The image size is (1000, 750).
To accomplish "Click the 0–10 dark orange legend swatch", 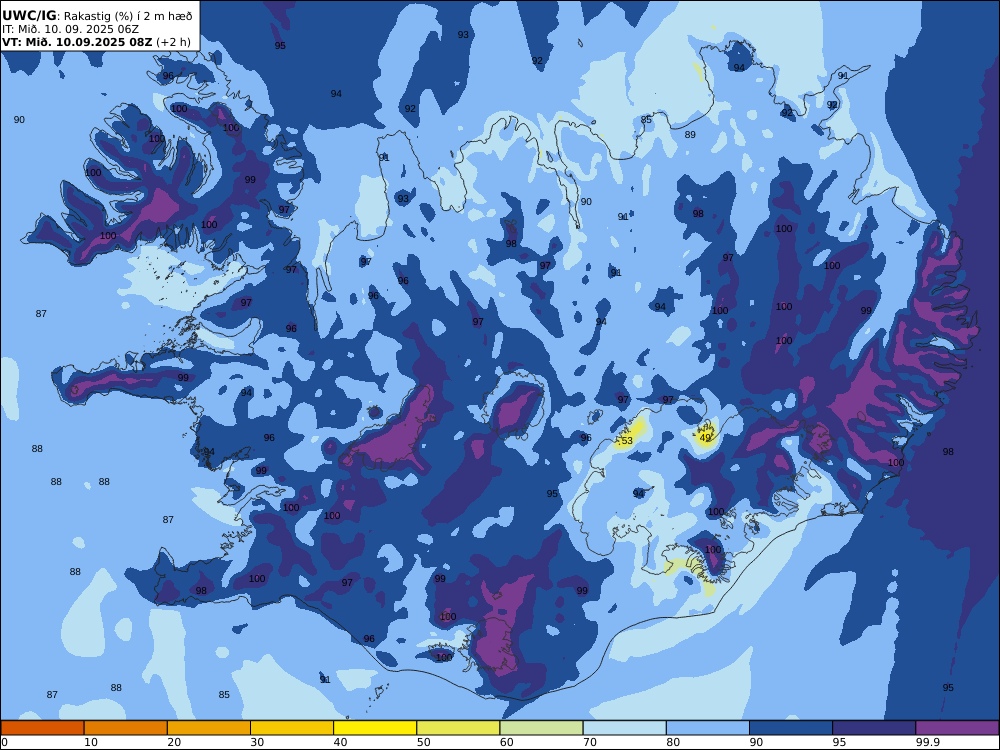I will click(x=42, y=728).
